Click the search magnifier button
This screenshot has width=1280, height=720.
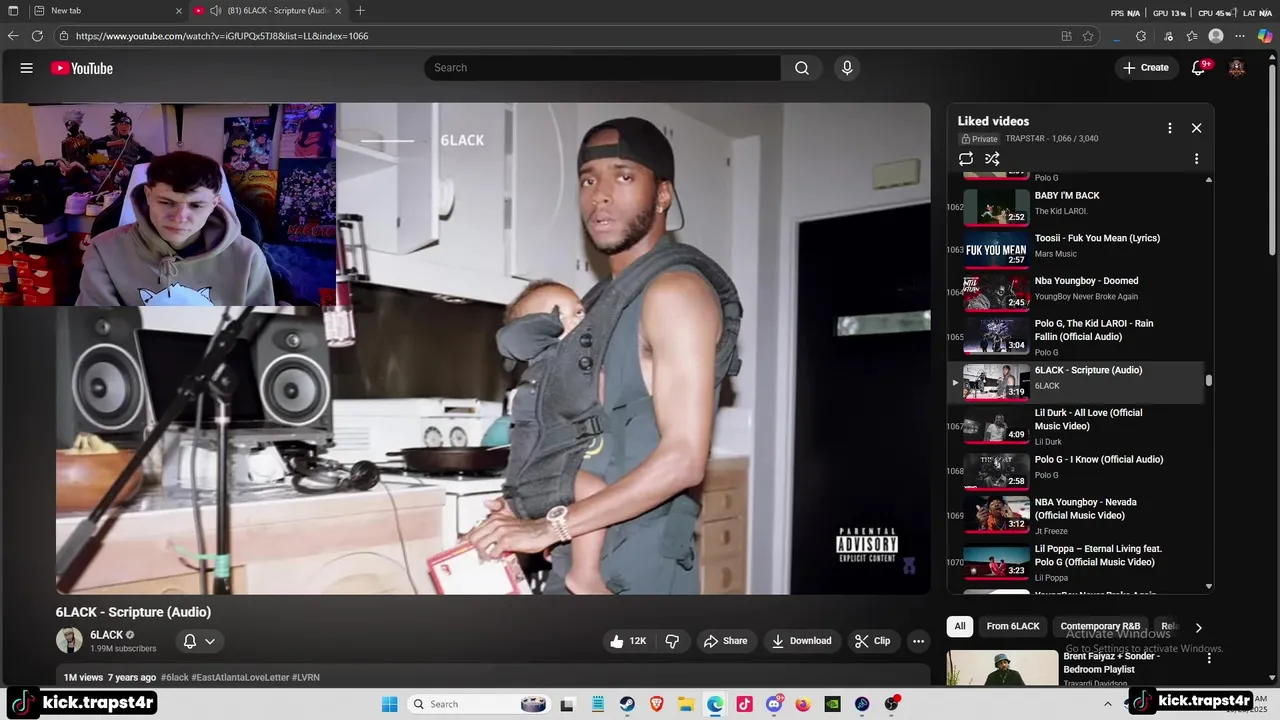[802, 68]
